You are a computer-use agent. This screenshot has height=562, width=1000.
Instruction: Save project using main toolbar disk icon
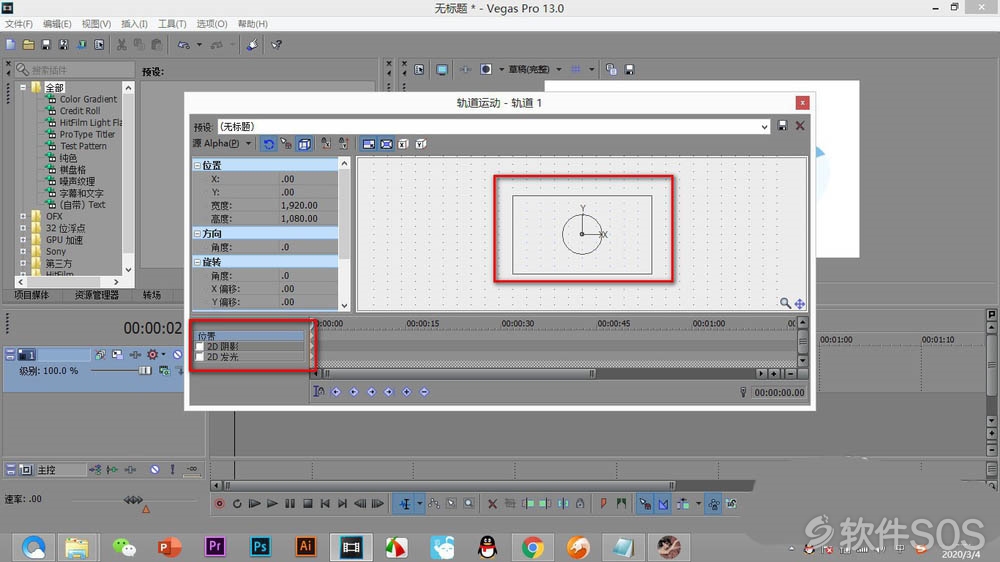tap(46, 45)
